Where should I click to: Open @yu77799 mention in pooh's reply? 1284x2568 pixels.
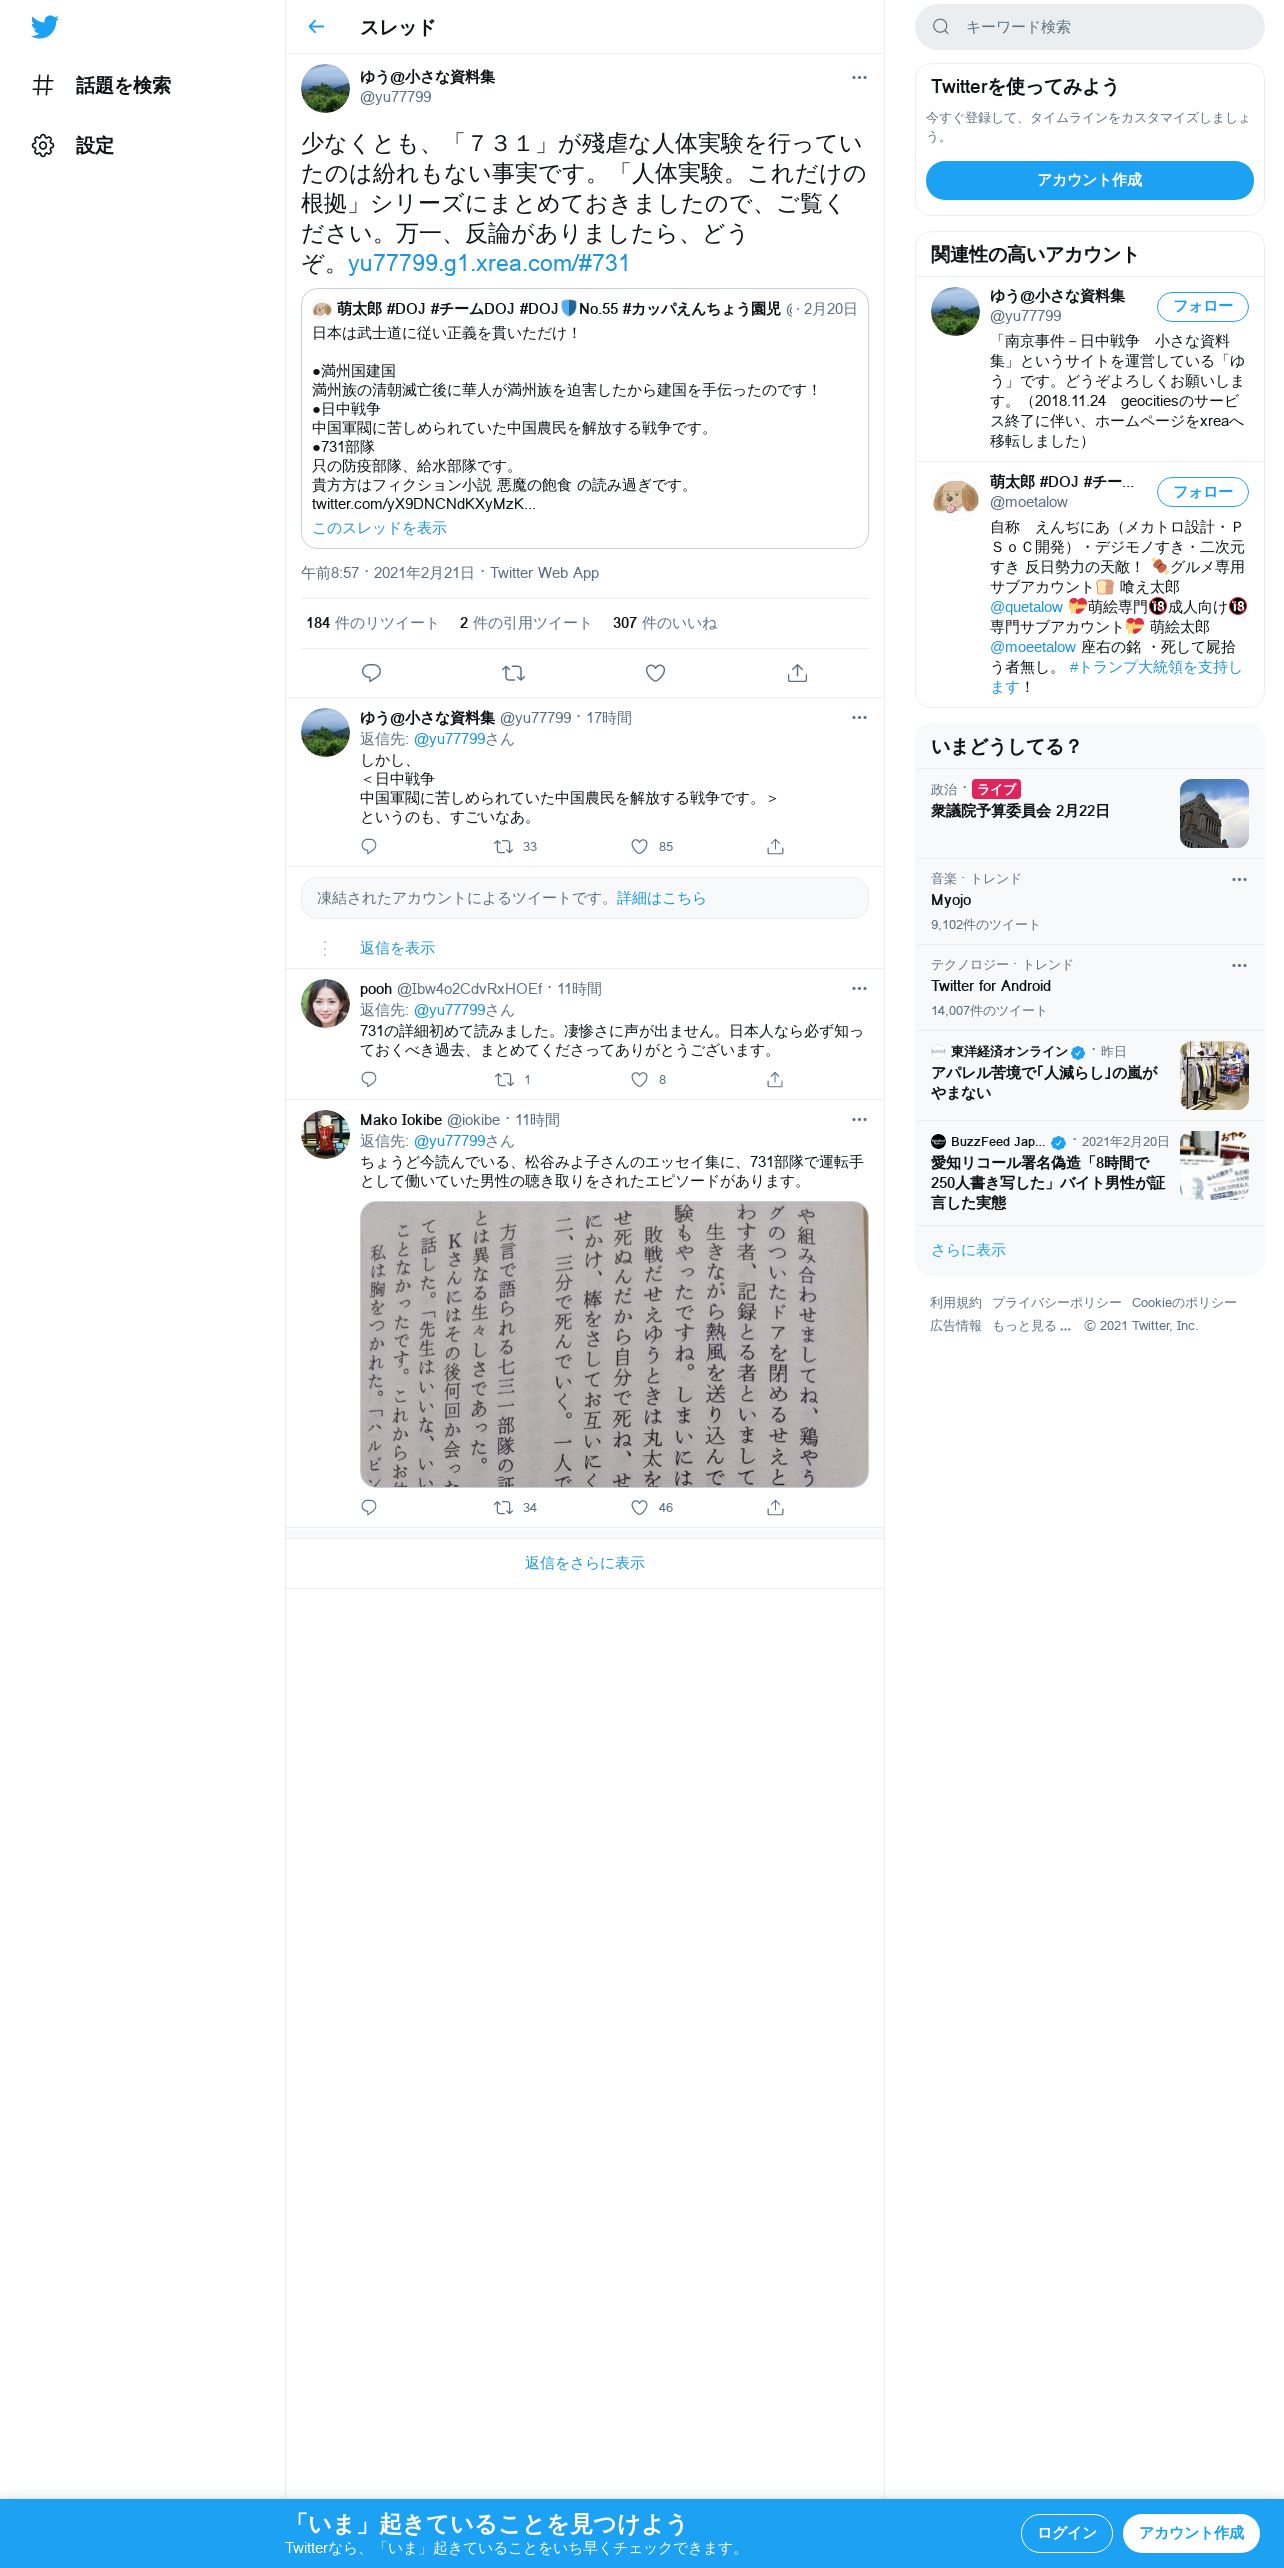(x=449, y=1010)
